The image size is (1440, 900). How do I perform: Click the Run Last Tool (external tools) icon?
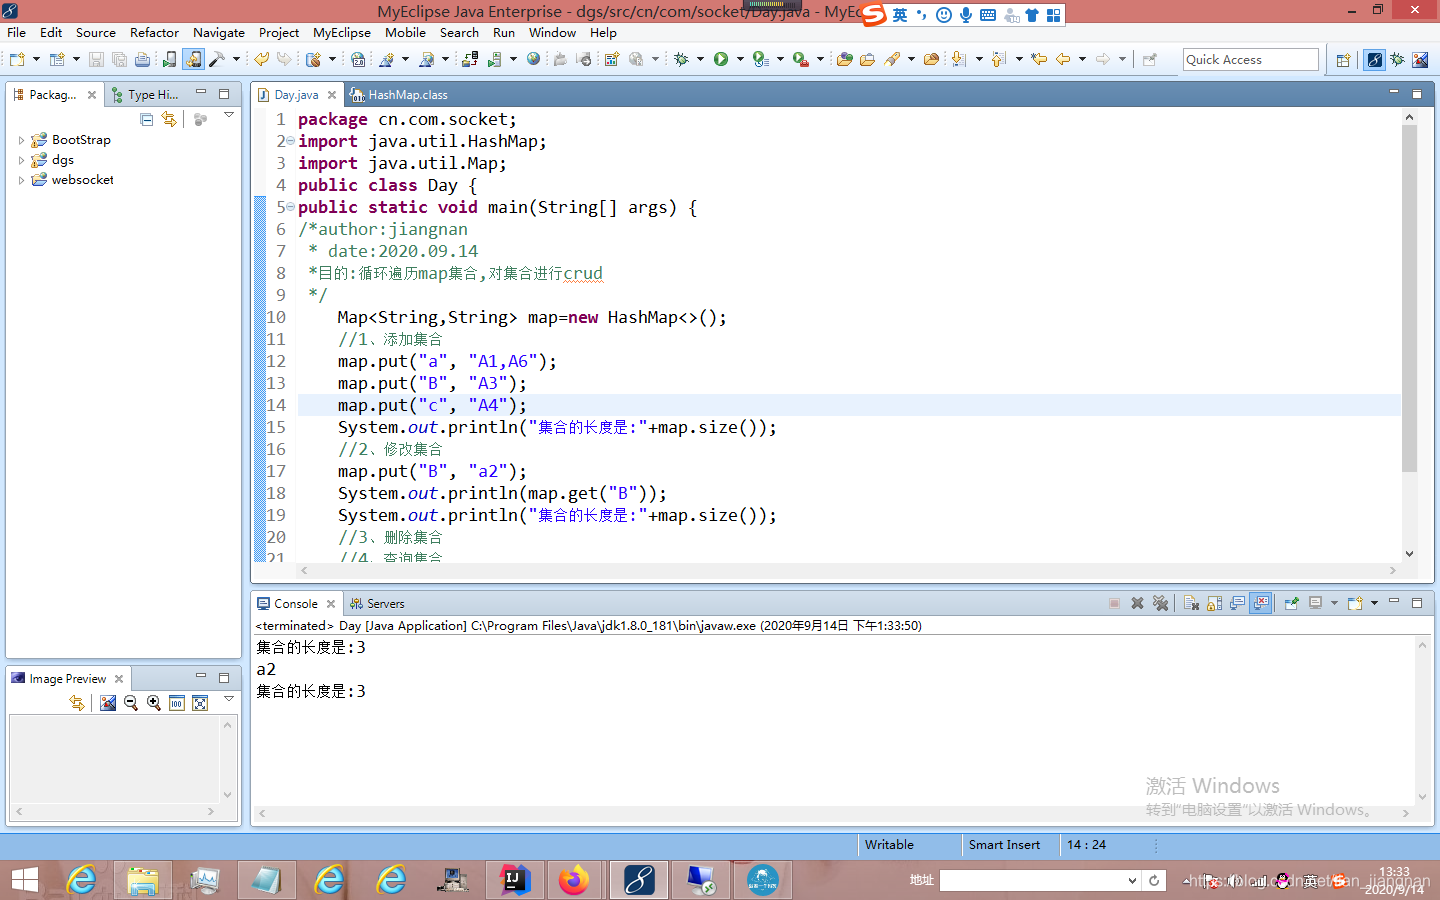[801, 59]
